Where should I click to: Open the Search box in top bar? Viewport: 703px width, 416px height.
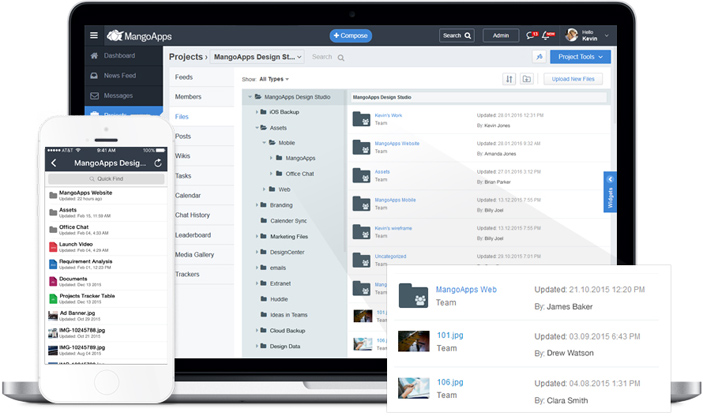coord(457,35)
